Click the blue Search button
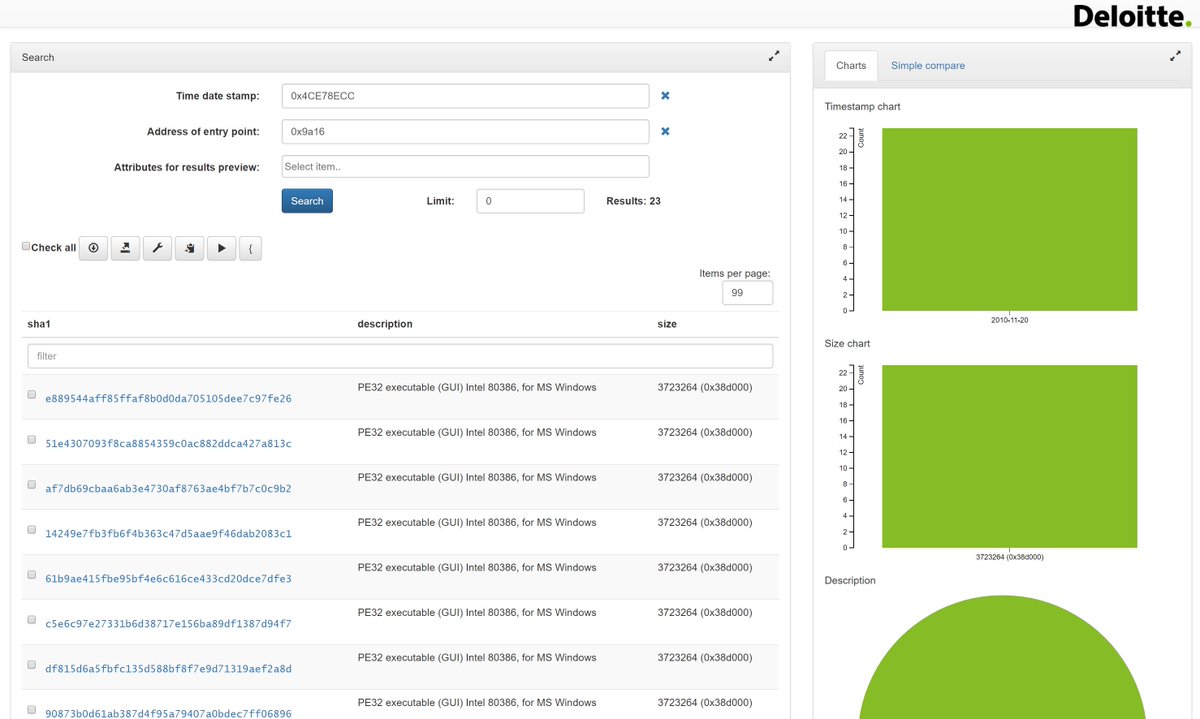 coord(307,201)
